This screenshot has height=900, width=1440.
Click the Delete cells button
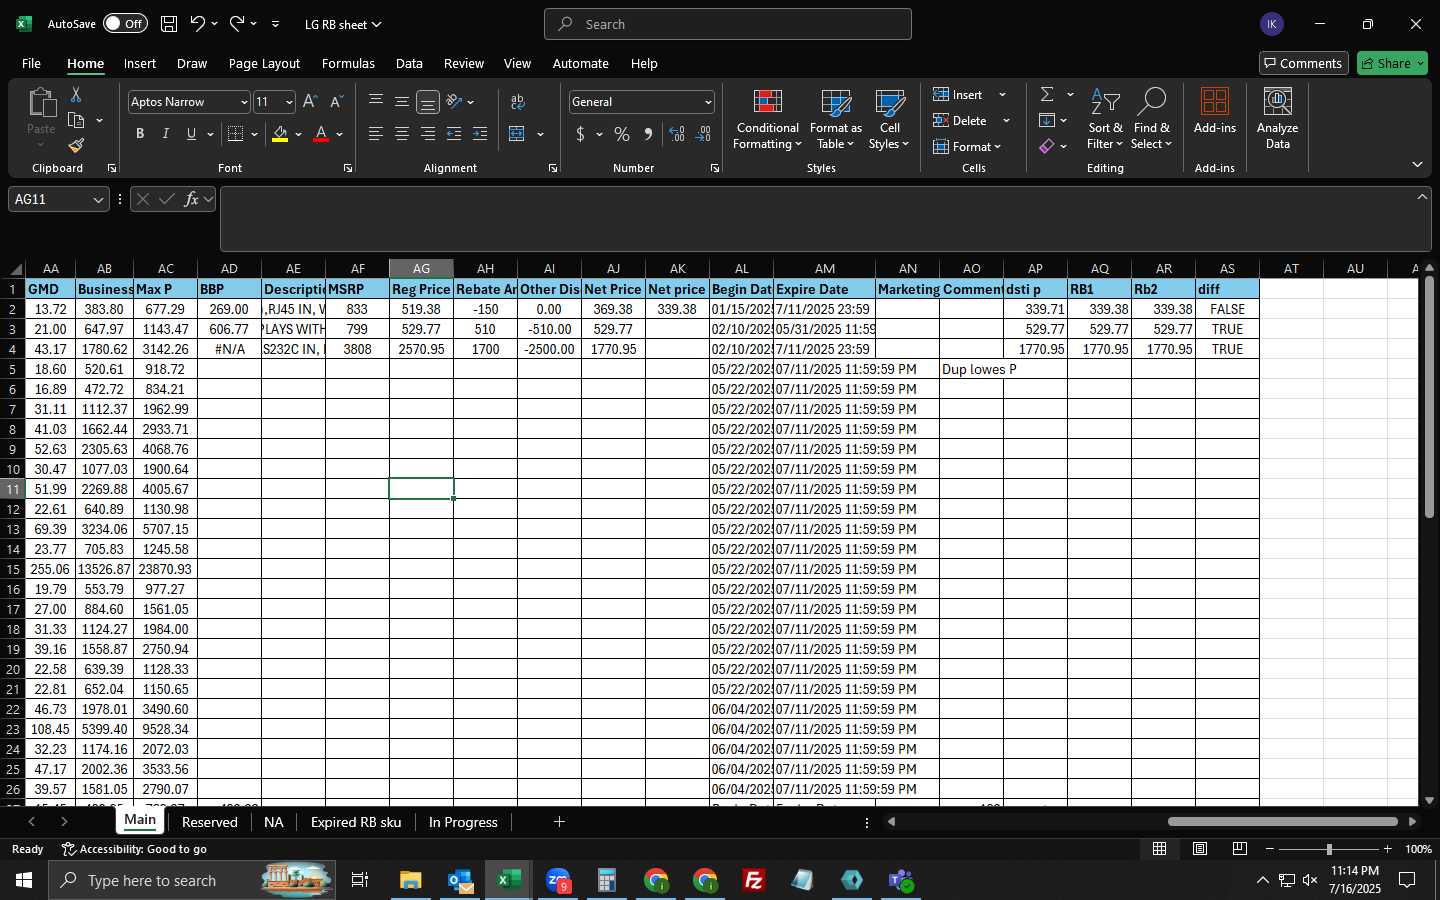(960, 121)
